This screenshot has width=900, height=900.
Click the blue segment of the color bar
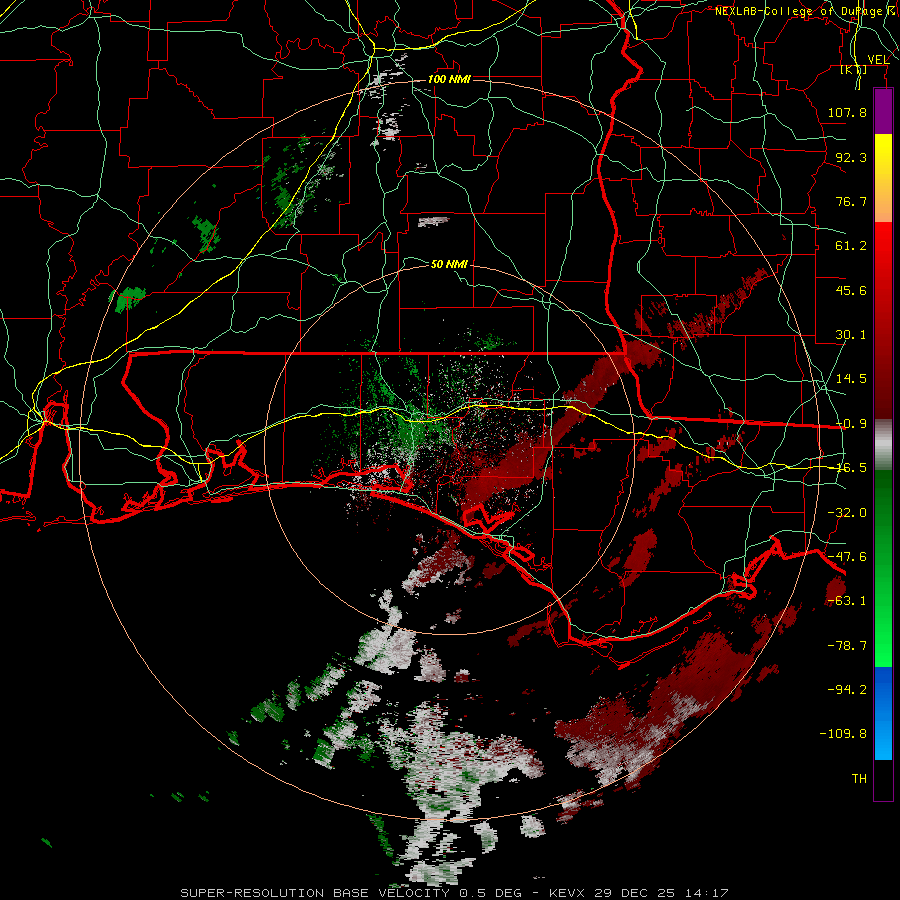[883, 713]
